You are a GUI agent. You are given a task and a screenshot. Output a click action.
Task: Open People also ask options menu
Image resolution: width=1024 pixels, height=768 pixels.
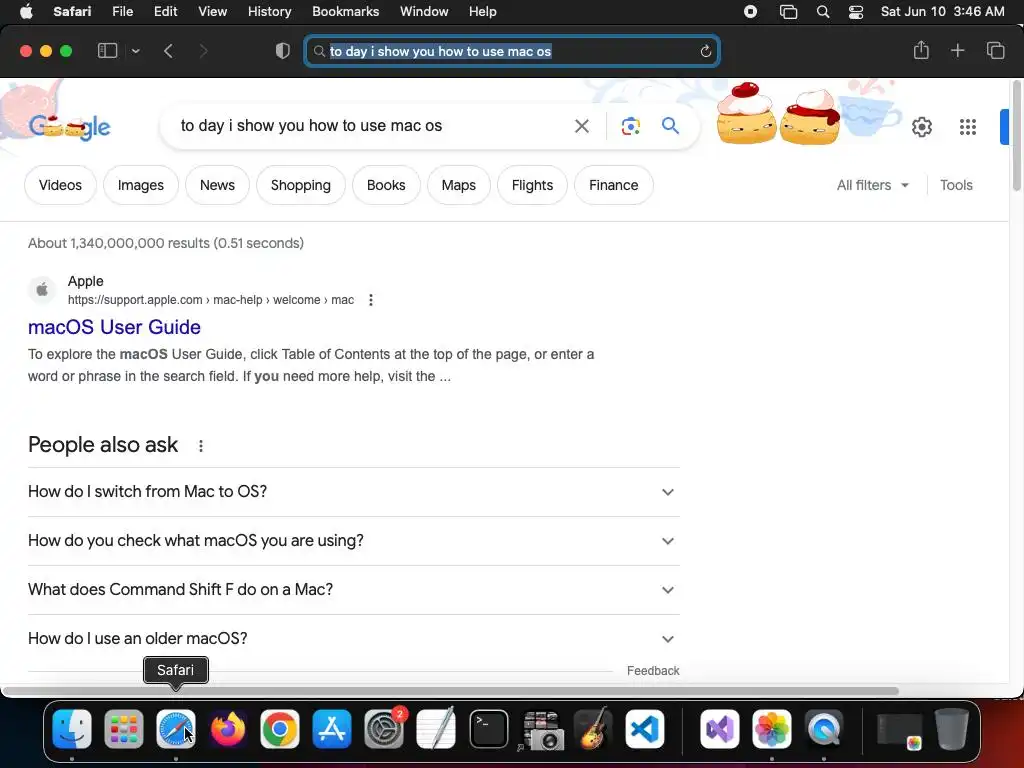(x=200, y=445)
